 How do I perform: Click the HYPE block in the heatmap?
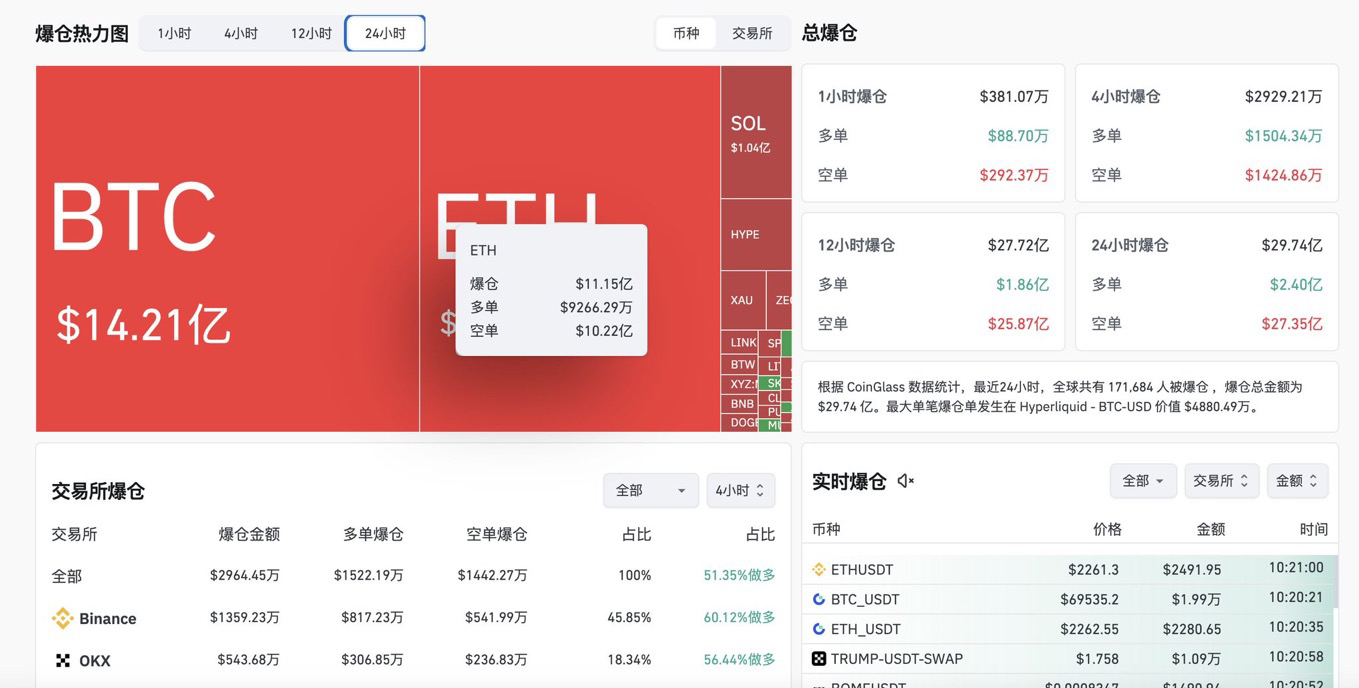coord(756,234)
